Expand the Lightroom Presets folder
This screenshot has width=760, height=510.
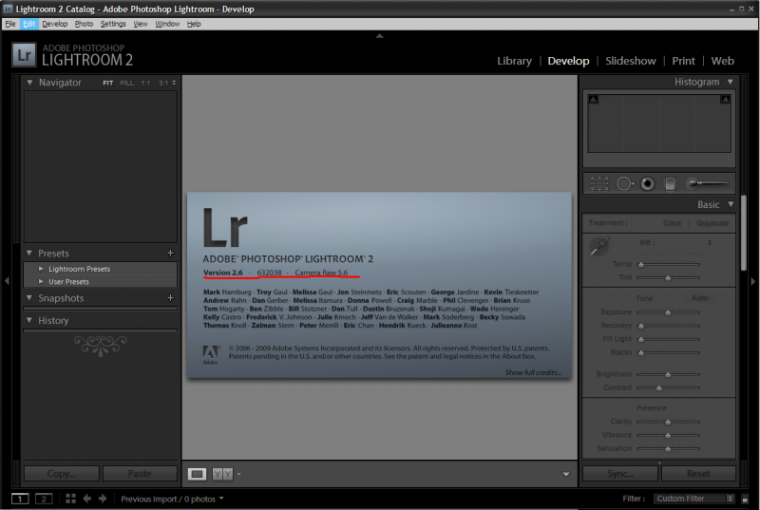(x=41, y=269)
